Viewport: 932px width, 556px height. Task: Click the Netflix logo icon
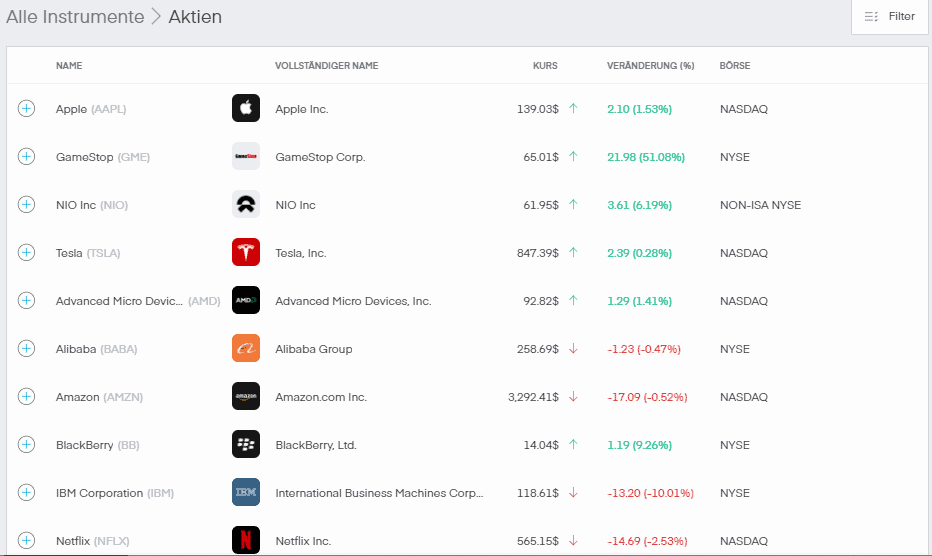tap(245, 540)
